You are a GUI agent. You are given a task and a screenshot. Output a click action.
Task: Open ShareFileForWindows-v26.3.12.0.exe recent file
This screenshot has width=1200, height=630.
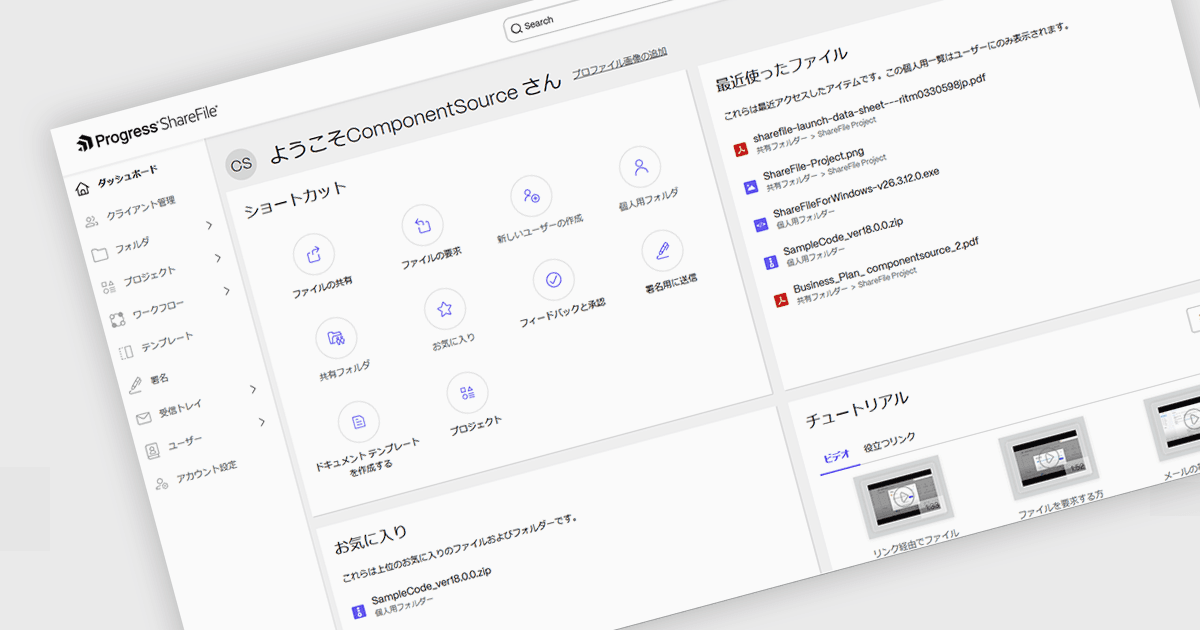856,191
